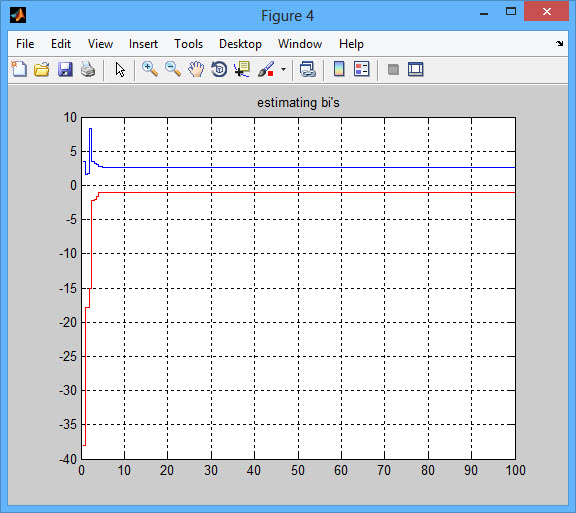Select the Brush data tool
Screen dimensions: 576x513
click(x=266, y=69)
